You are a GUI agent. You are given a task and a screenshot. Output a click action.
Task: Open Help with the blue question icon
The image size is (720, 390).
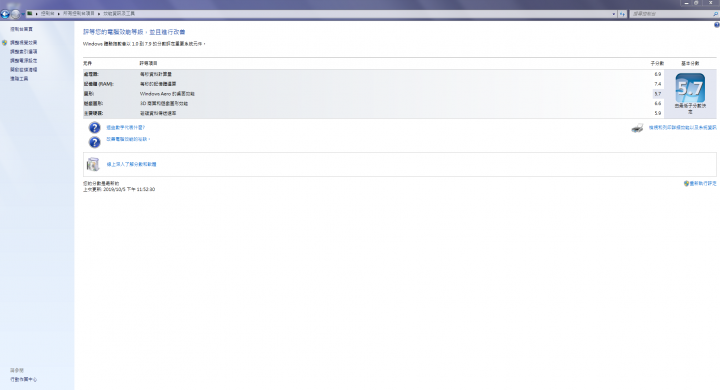pyautogui.click(x=716, y=25)
